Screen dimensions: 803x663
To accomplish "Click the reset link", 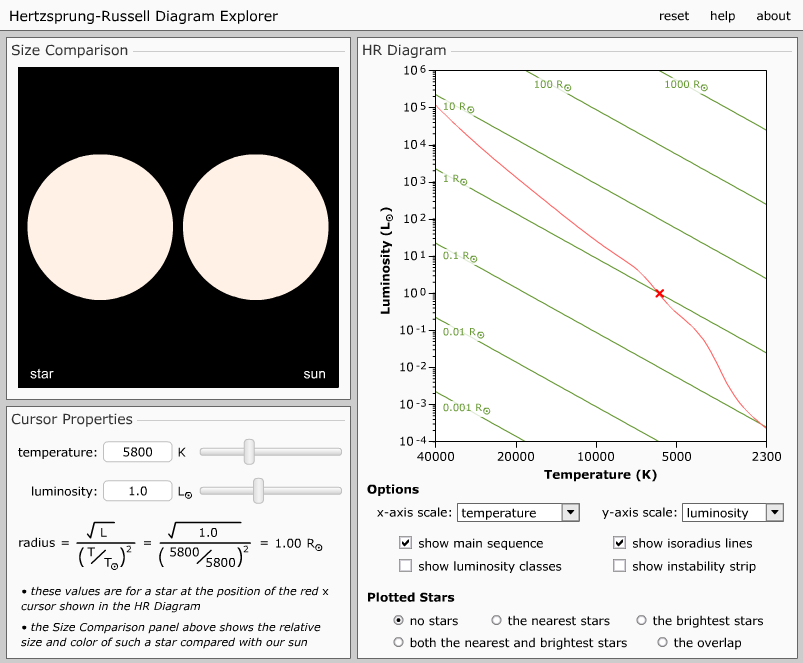I will (674, 16).
